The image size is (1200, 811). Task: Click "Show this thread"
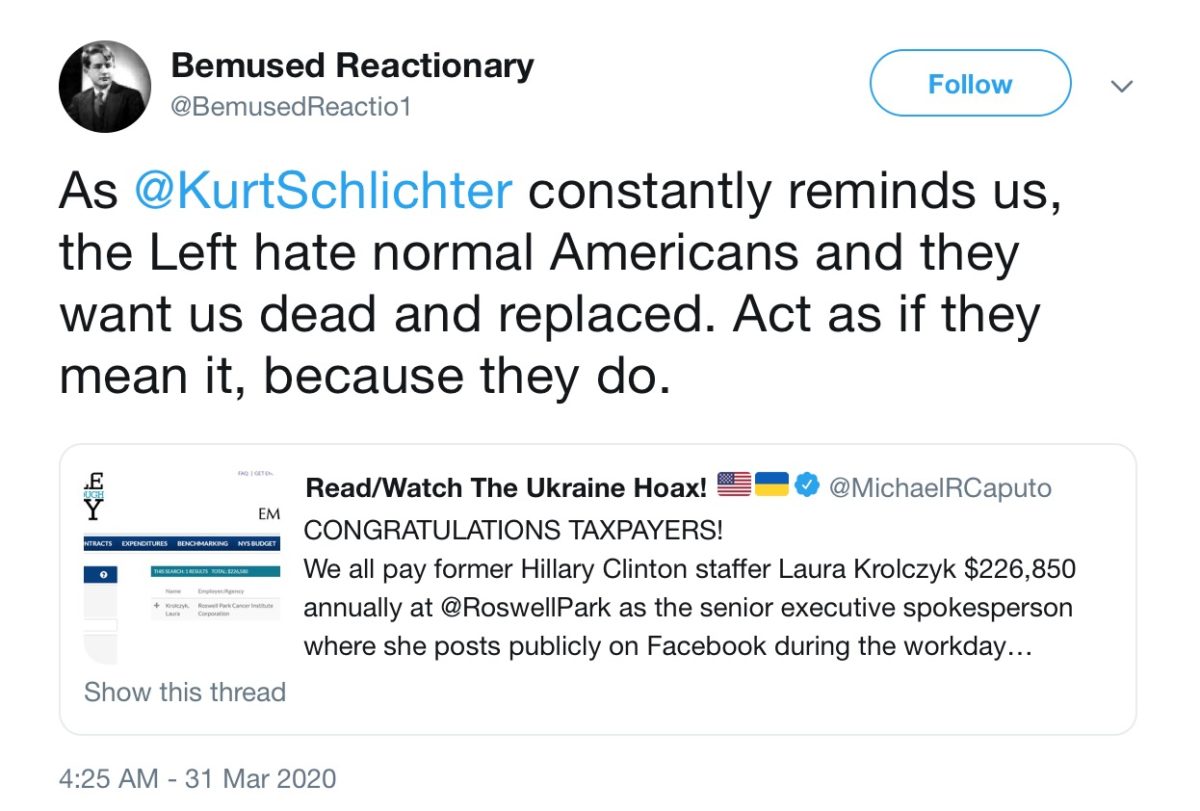point(185,692)
